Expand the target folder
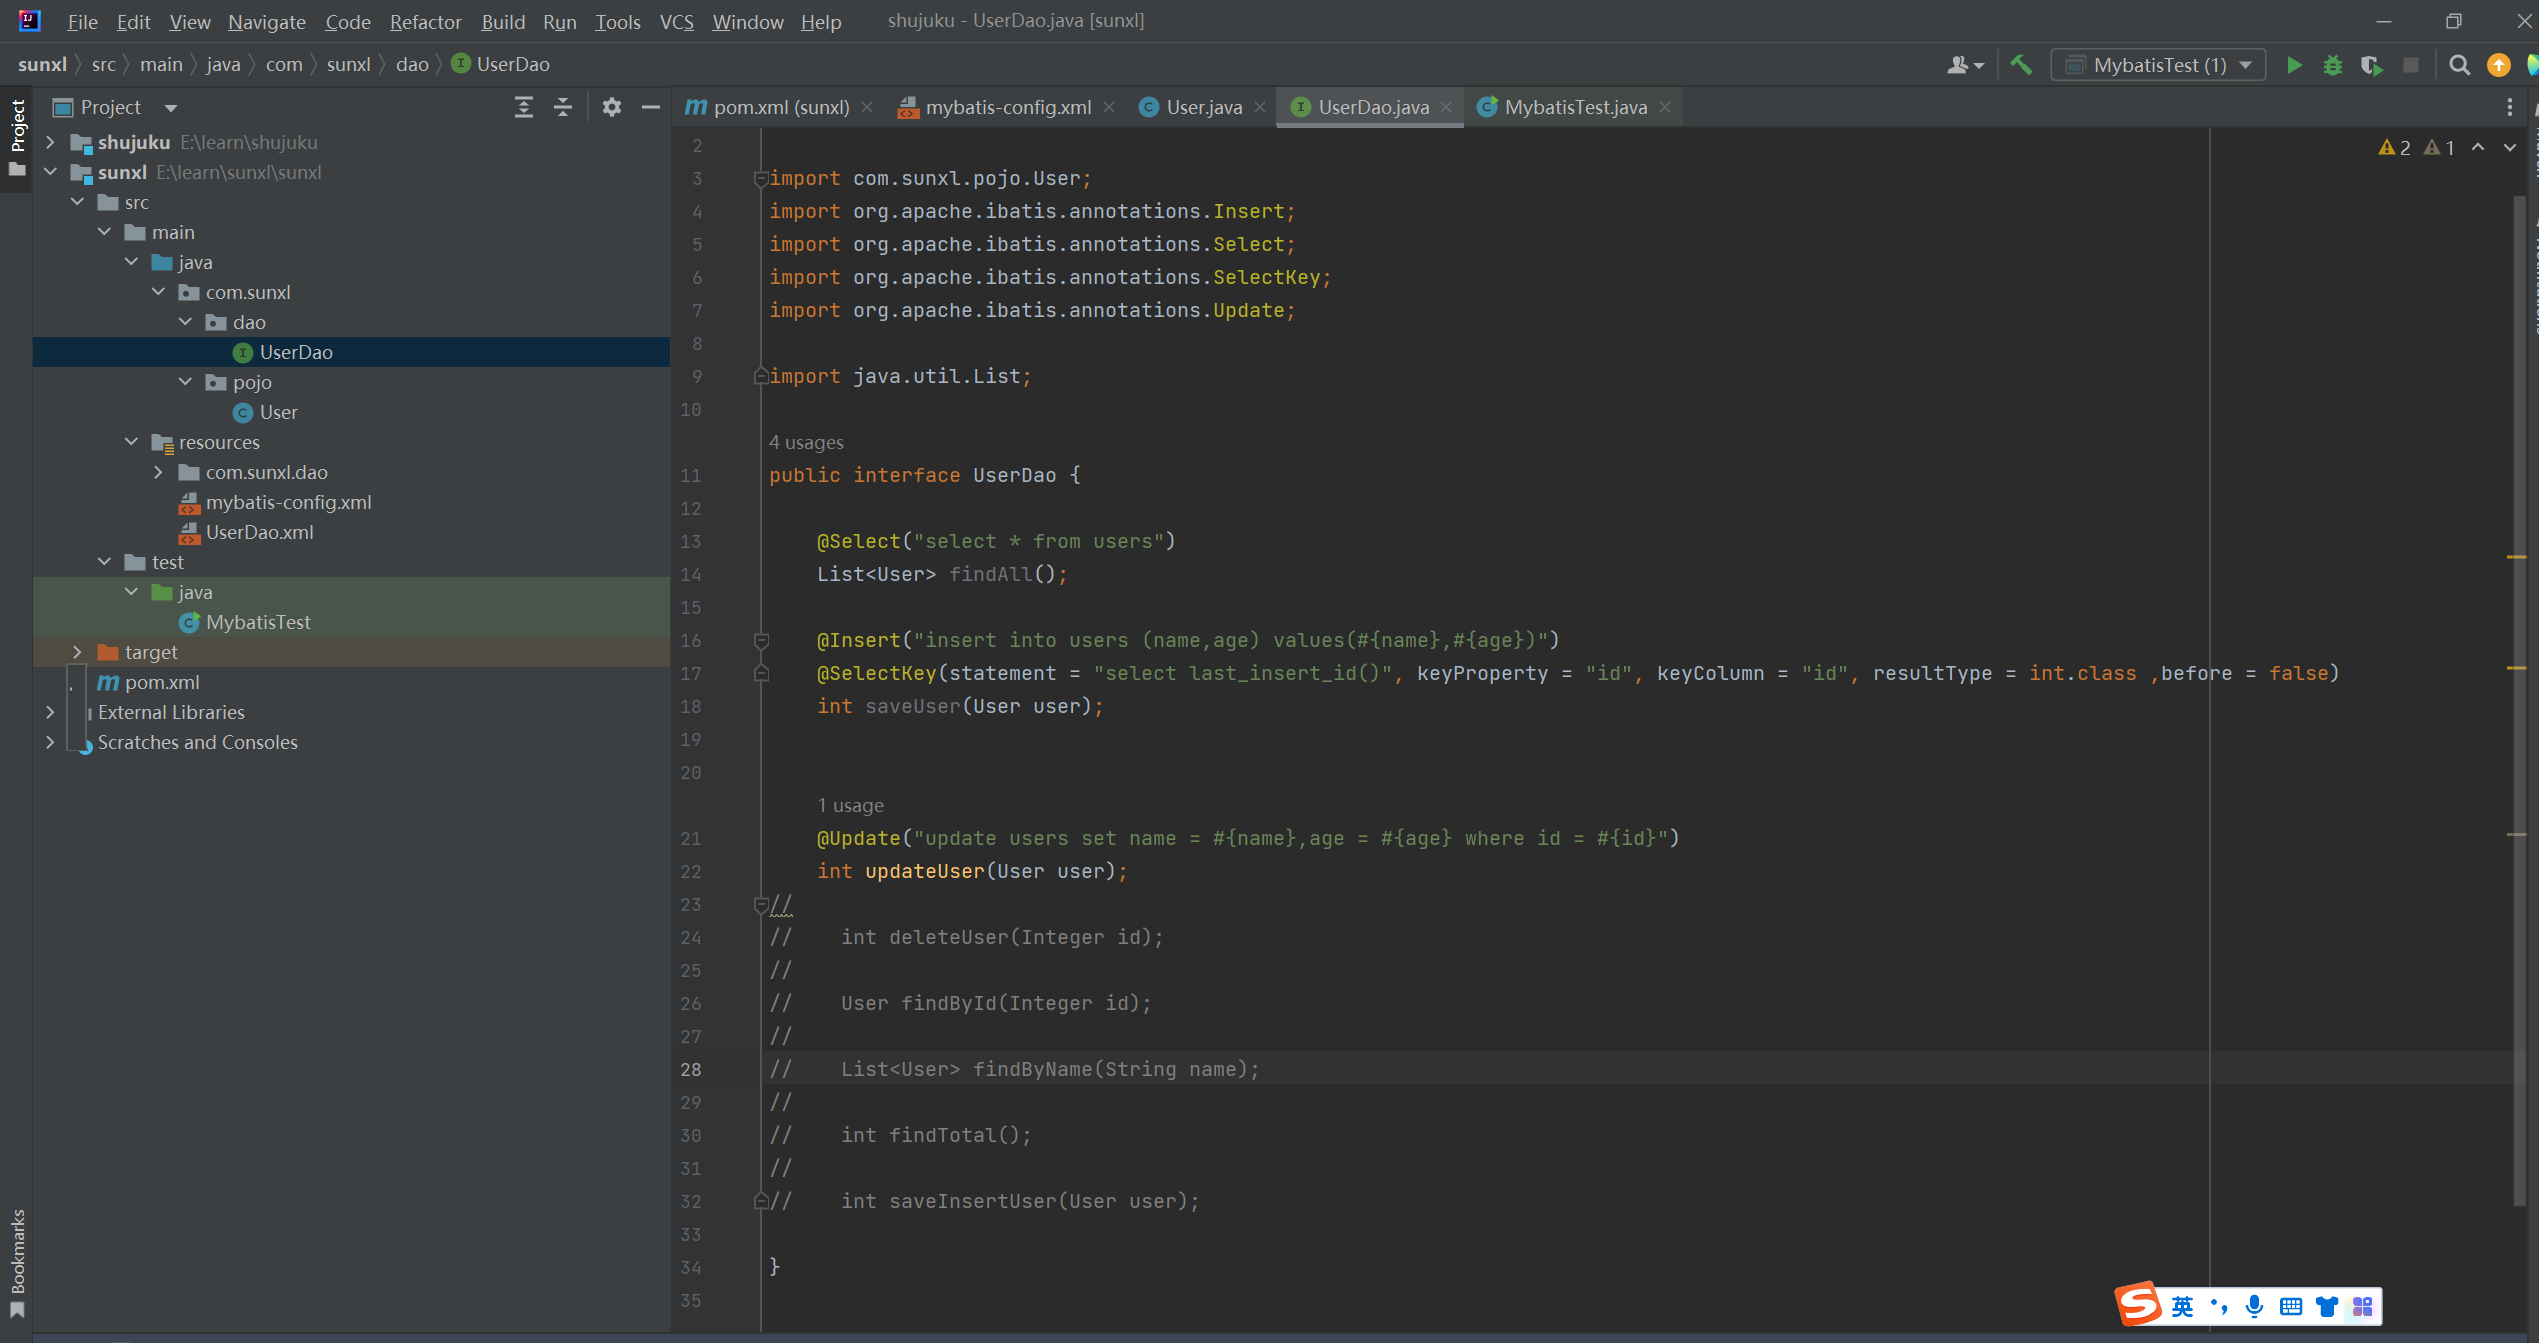Screen dimensions: 2539x1343 point(77,652)
